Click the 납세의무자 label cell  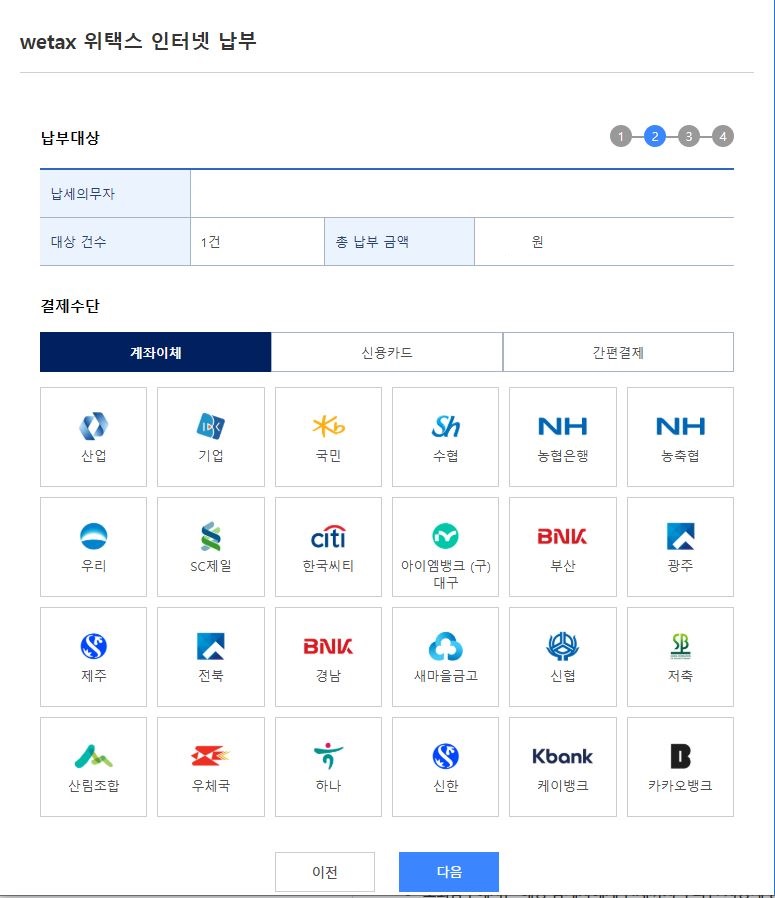click(115, 194)
